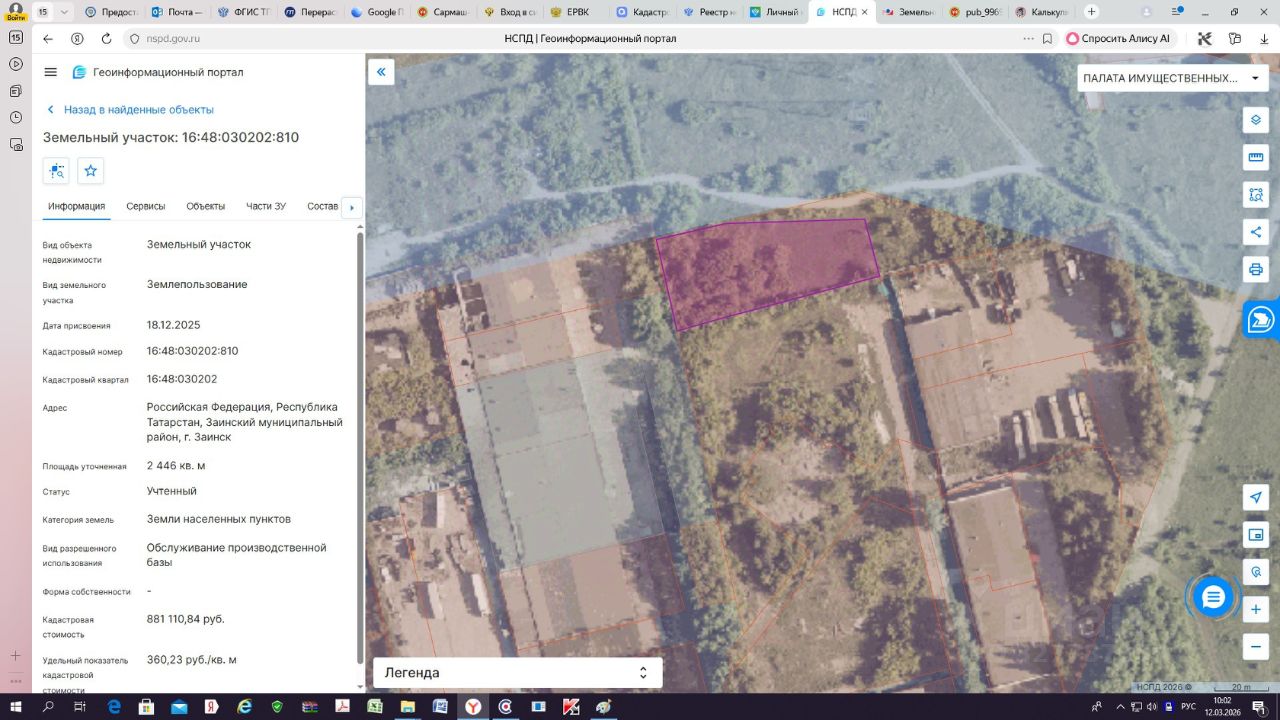Switch to the Состав tab

[323, 206]
